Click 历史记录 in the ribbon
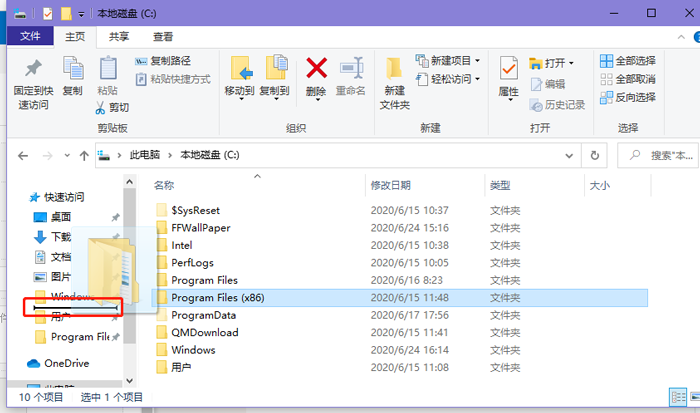700x413 pixels. tap(557, 105)
